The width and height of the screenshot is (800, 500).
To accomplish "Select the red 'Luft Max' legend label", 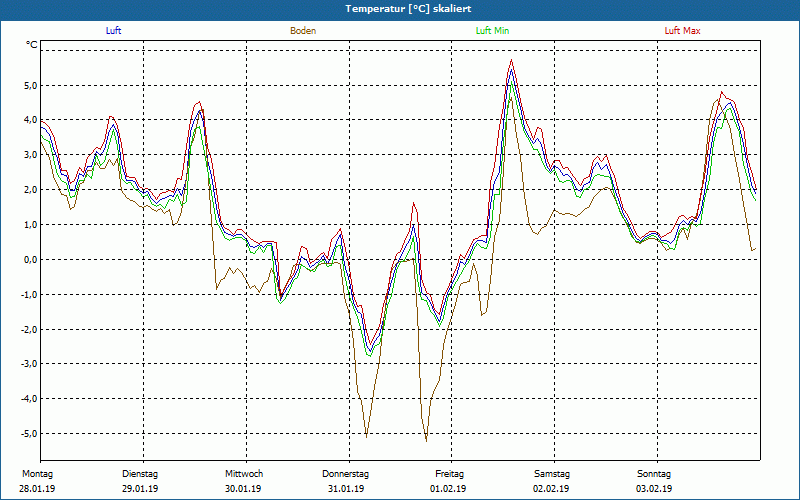I will click(682, 31).
